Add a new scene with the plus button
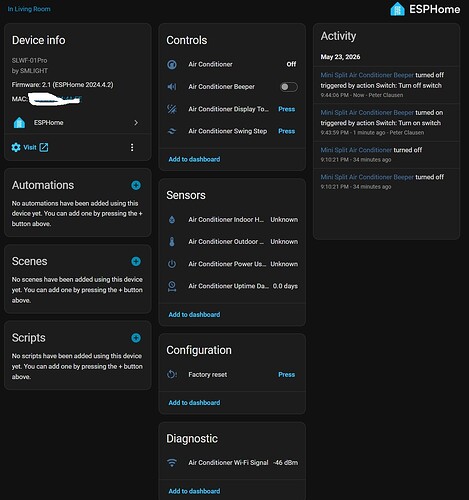This screenshot has height=500, width=469. coord(136,262)
